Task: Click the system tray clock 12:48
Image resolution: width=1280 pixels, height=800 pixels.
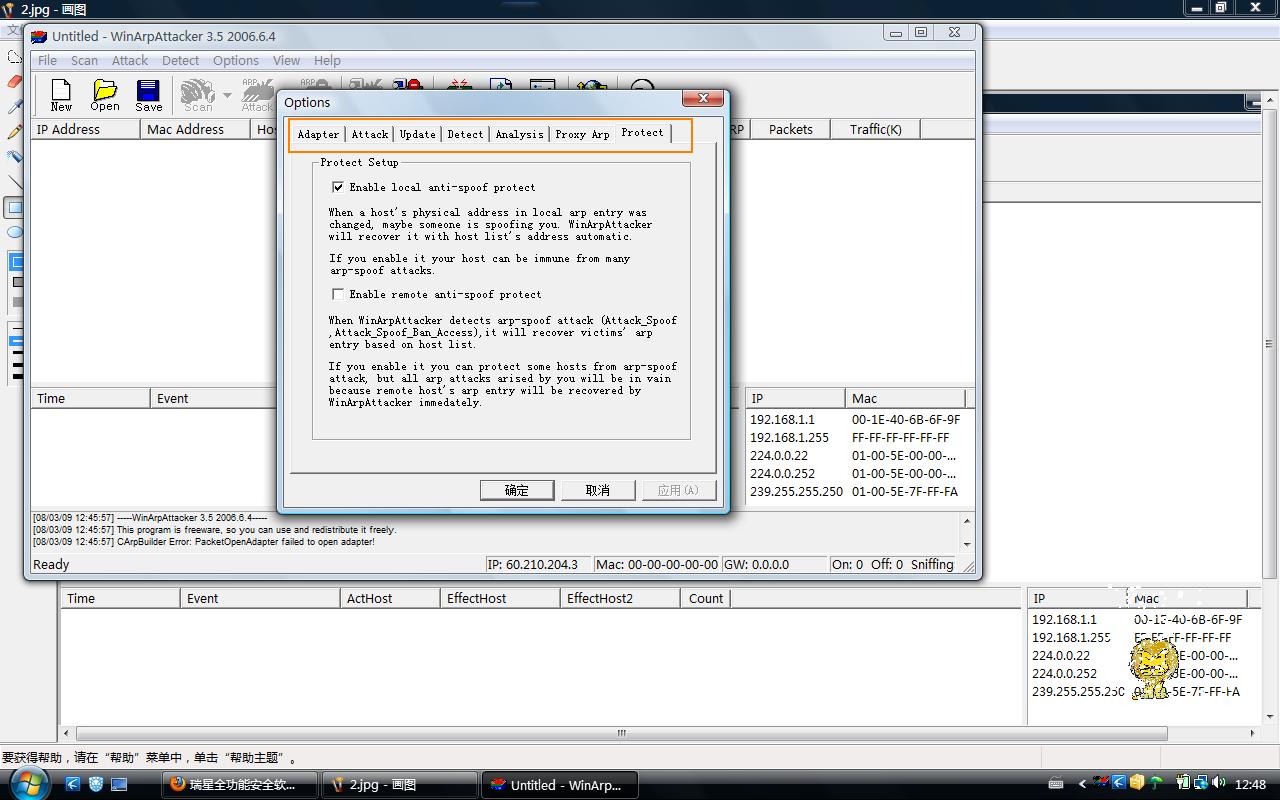Action: pyautogui.click(x=1250, y=785)
